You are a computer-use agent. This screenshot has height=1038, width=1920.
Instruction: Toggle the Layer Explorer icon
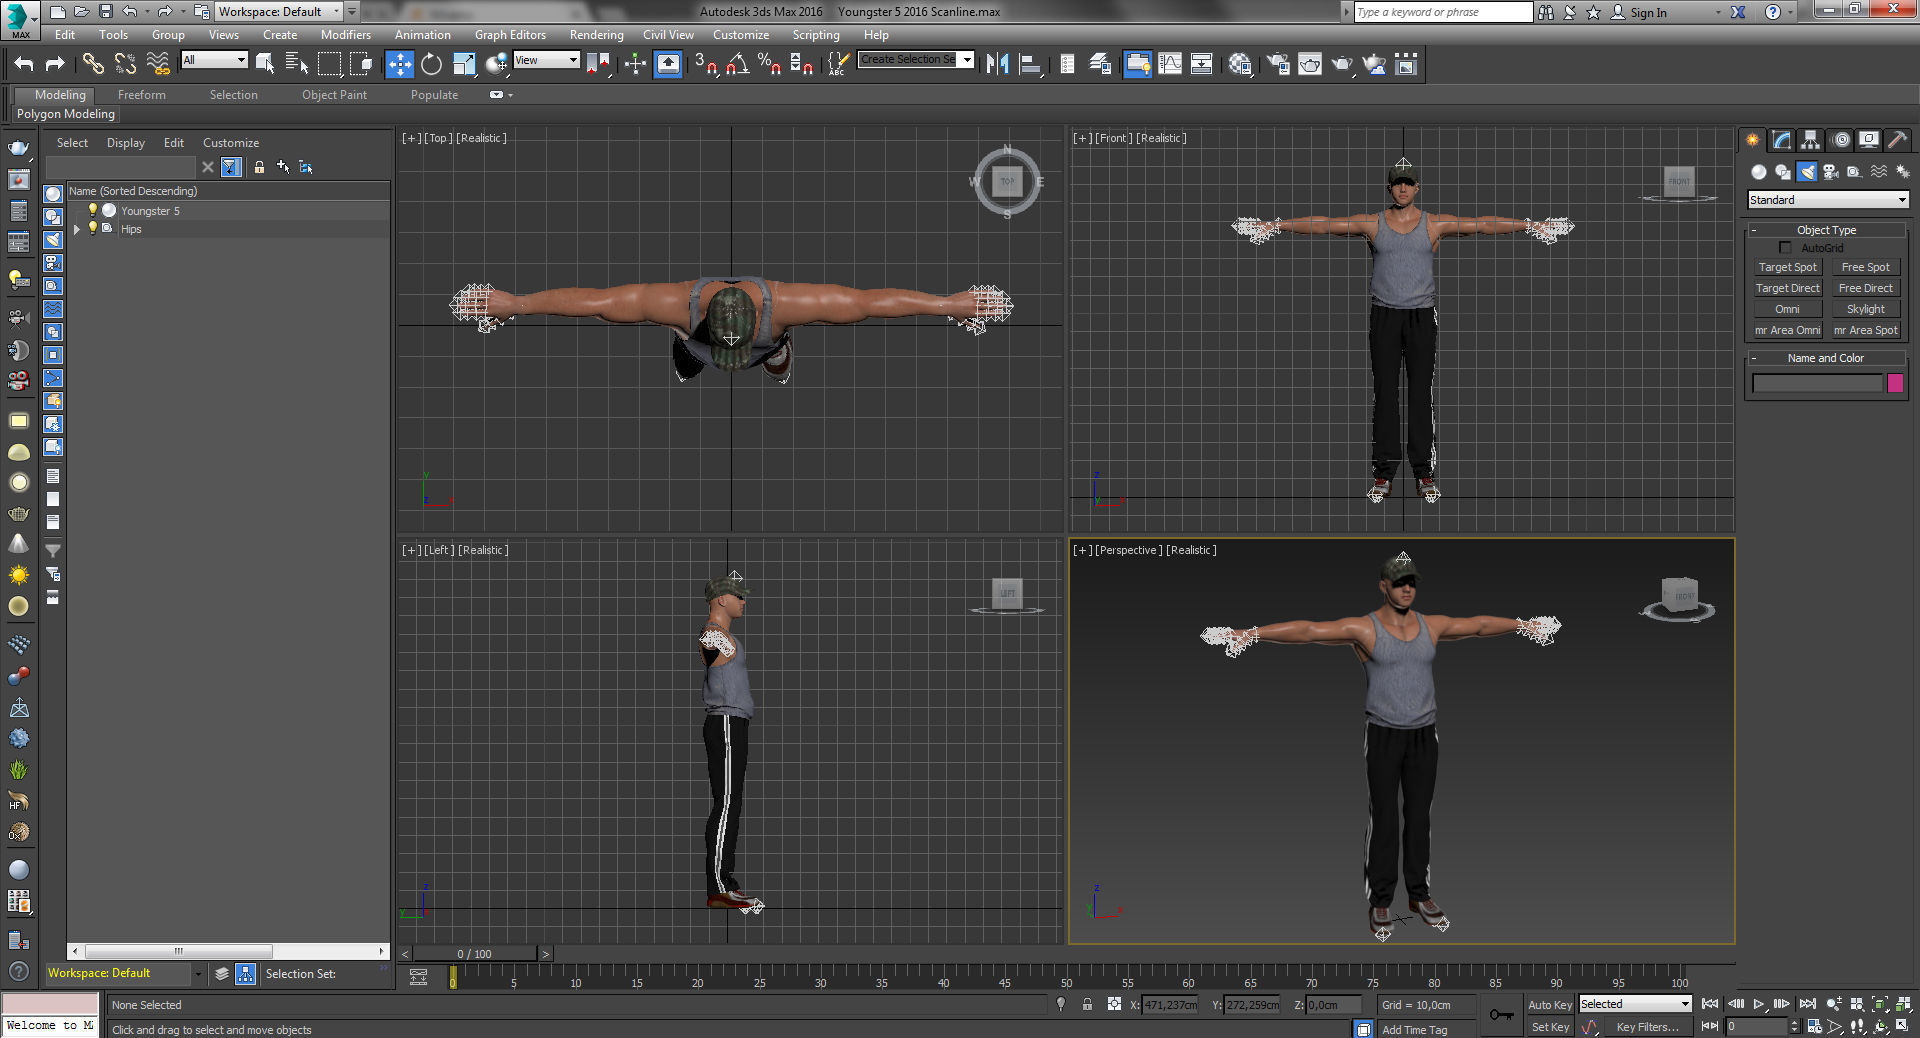coord(1100,64)
